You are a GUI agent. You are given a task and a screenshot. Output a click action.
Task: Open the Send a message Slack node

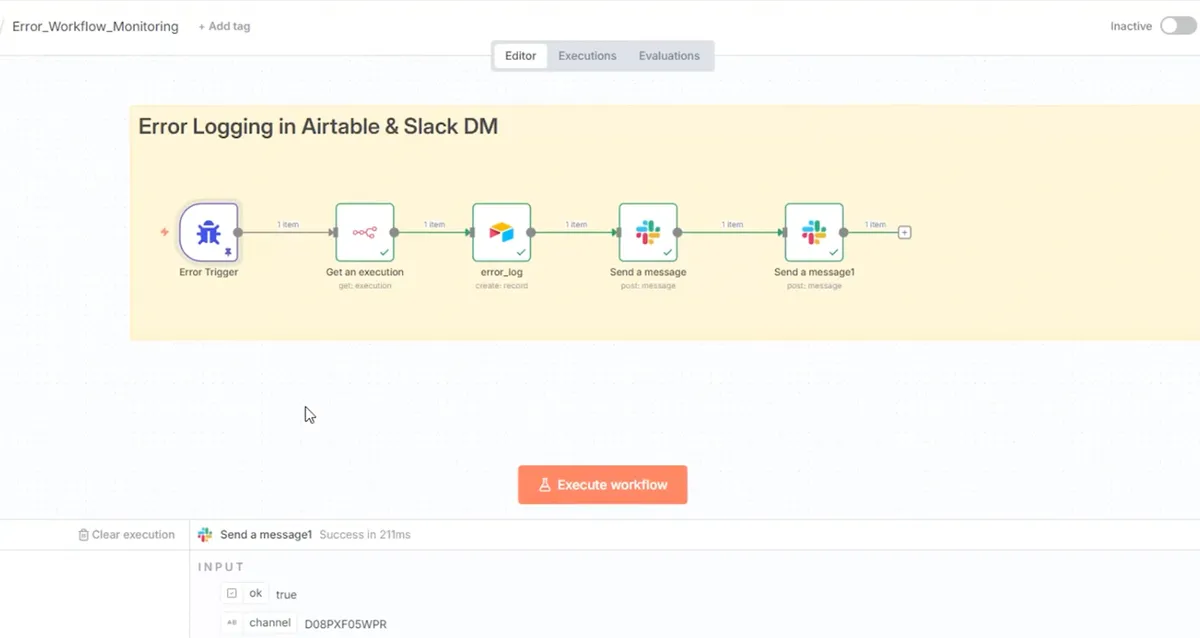tap(648, 232)
